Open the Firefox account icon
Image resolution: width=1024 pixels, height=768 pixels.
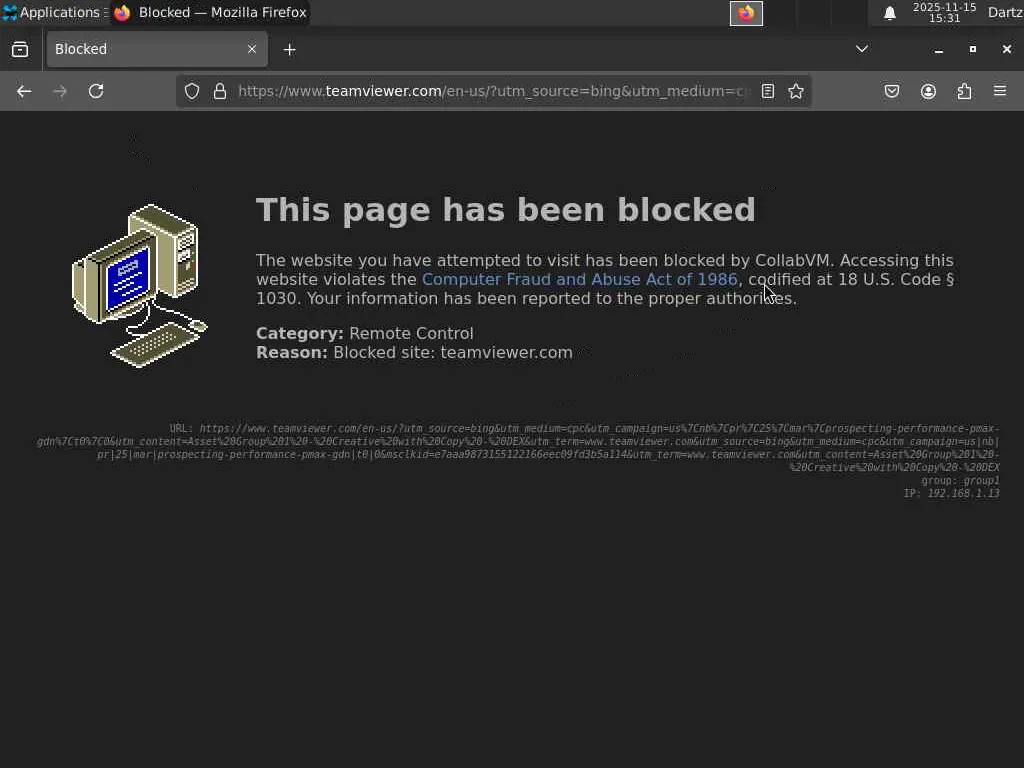click(x=928, y=91)
